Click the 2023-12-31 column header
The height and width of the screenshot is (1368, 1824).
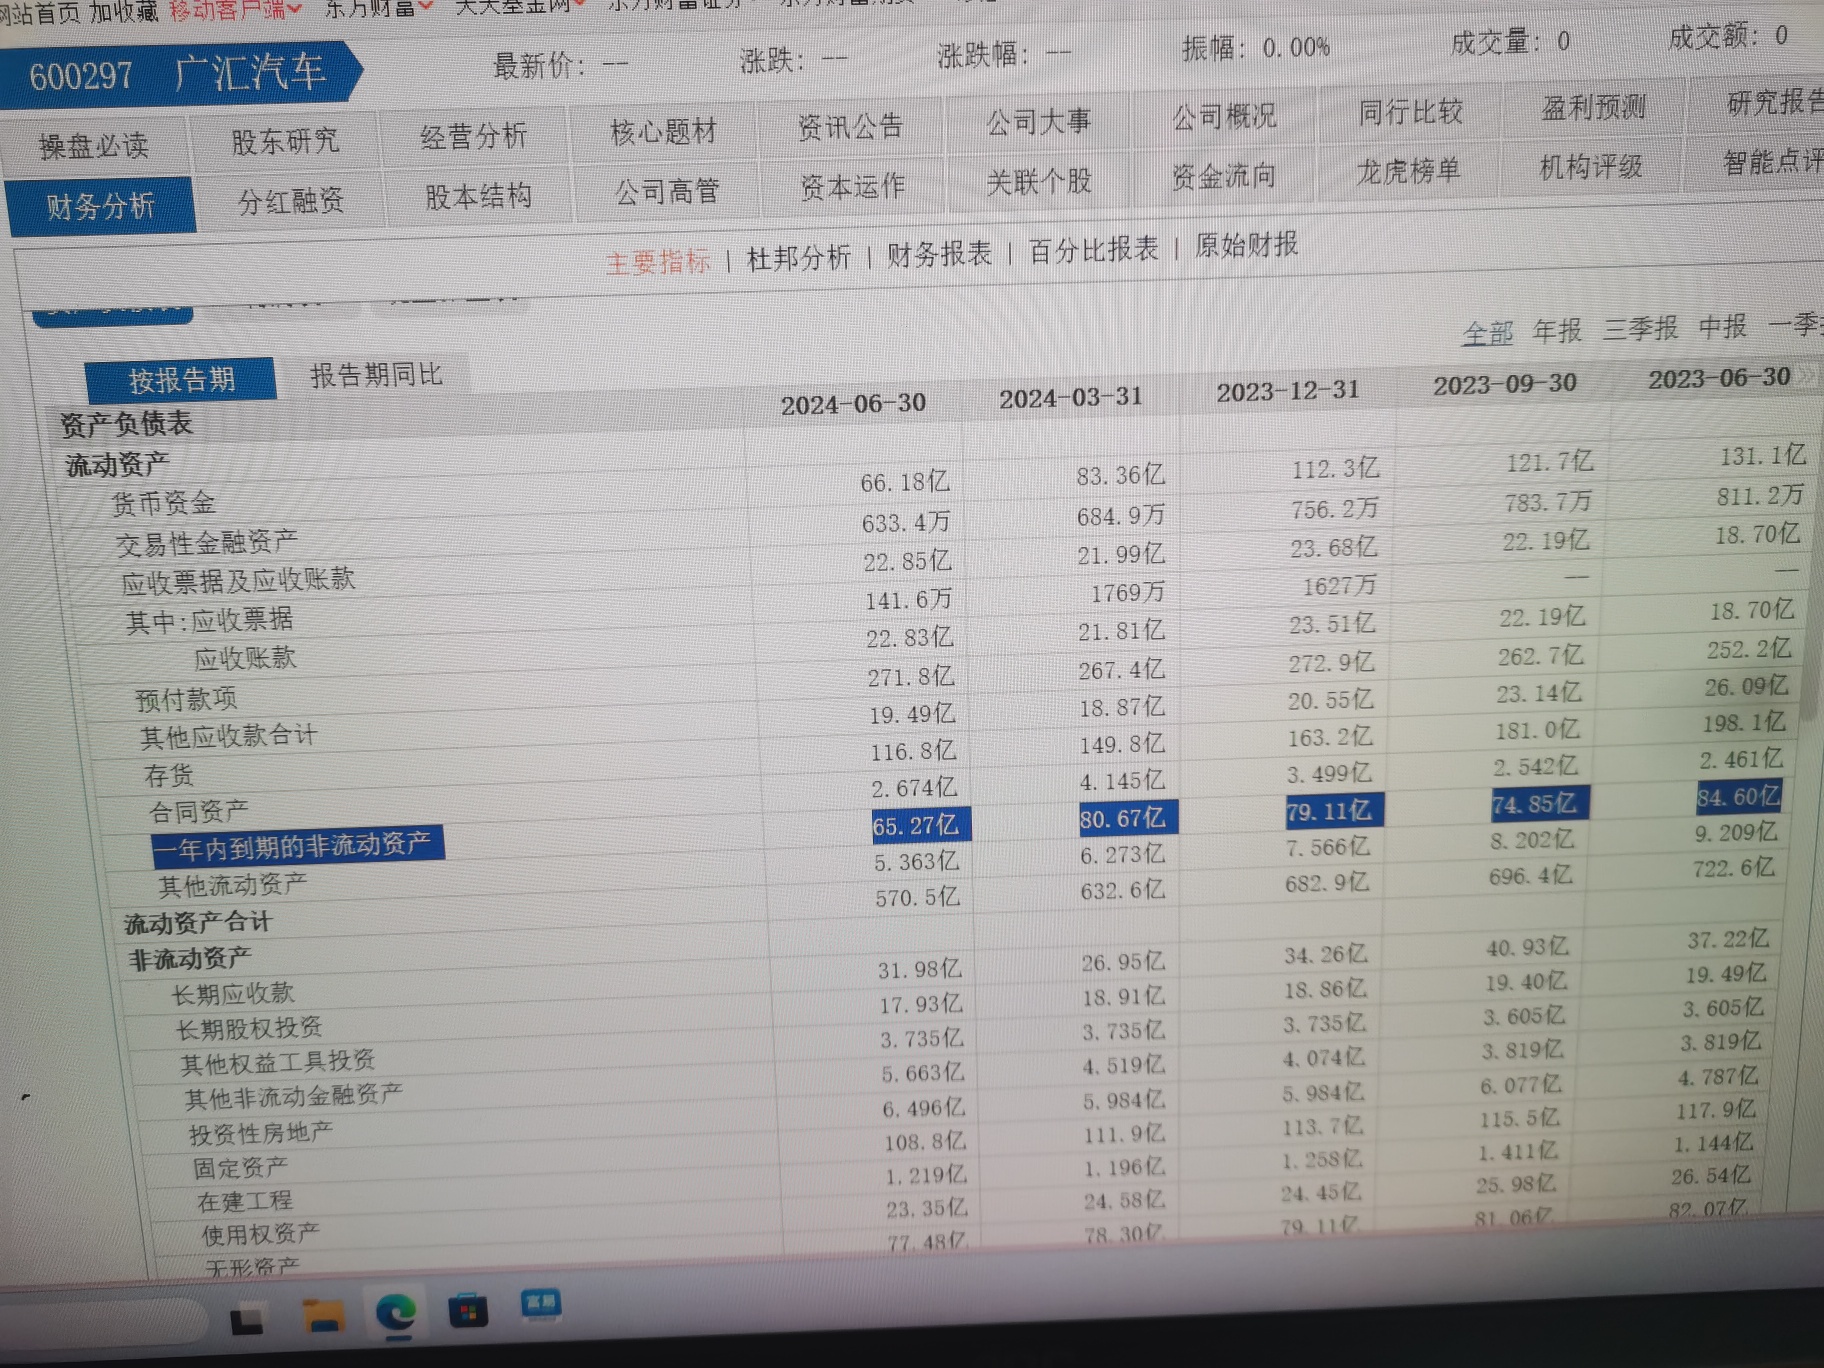(x=1288, y=391)
